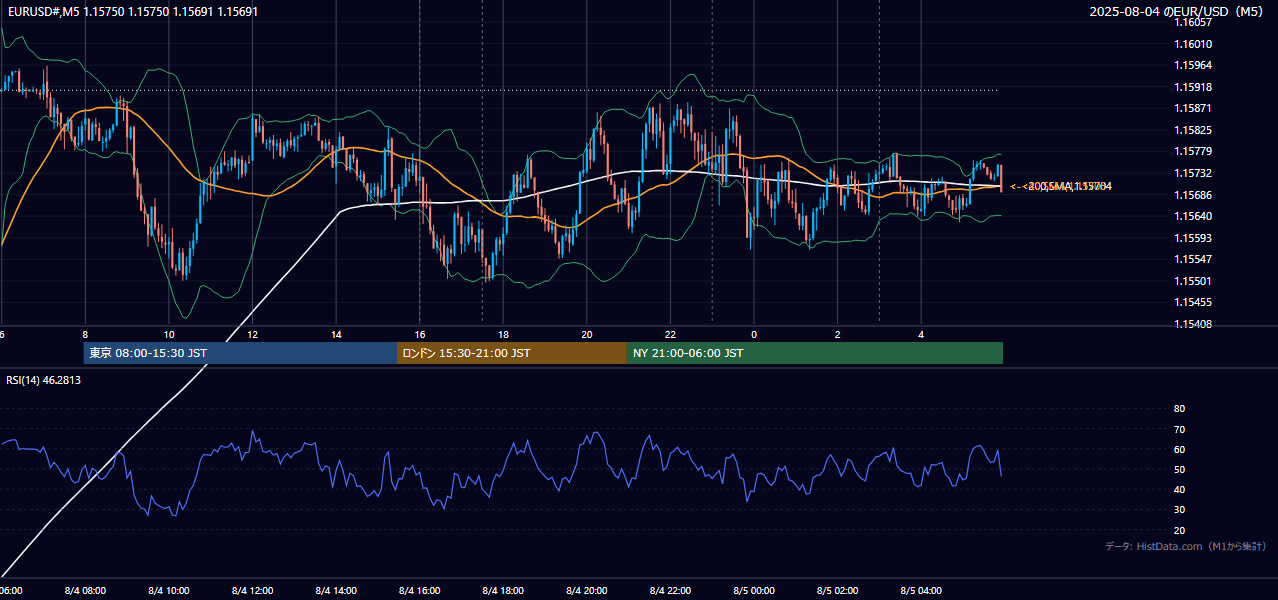Click hour marker 0 under price chart
This screenshot has height=600, width=1278.
click(x=754, y=335)
